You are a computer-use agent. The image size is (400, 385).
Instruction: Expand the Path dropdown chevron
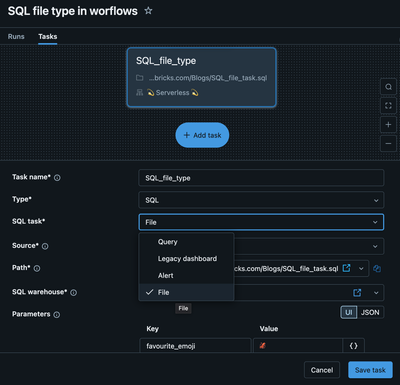(x=361, y=268)
